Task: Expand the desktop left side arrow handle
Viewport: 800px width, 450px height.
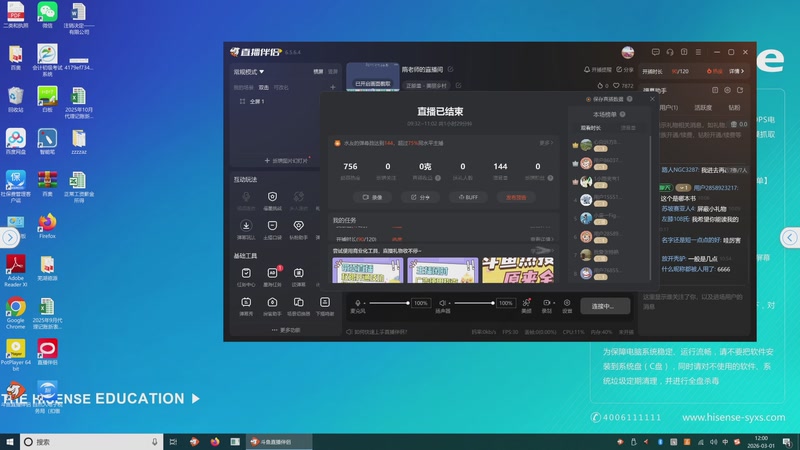Action: (9, 237)
